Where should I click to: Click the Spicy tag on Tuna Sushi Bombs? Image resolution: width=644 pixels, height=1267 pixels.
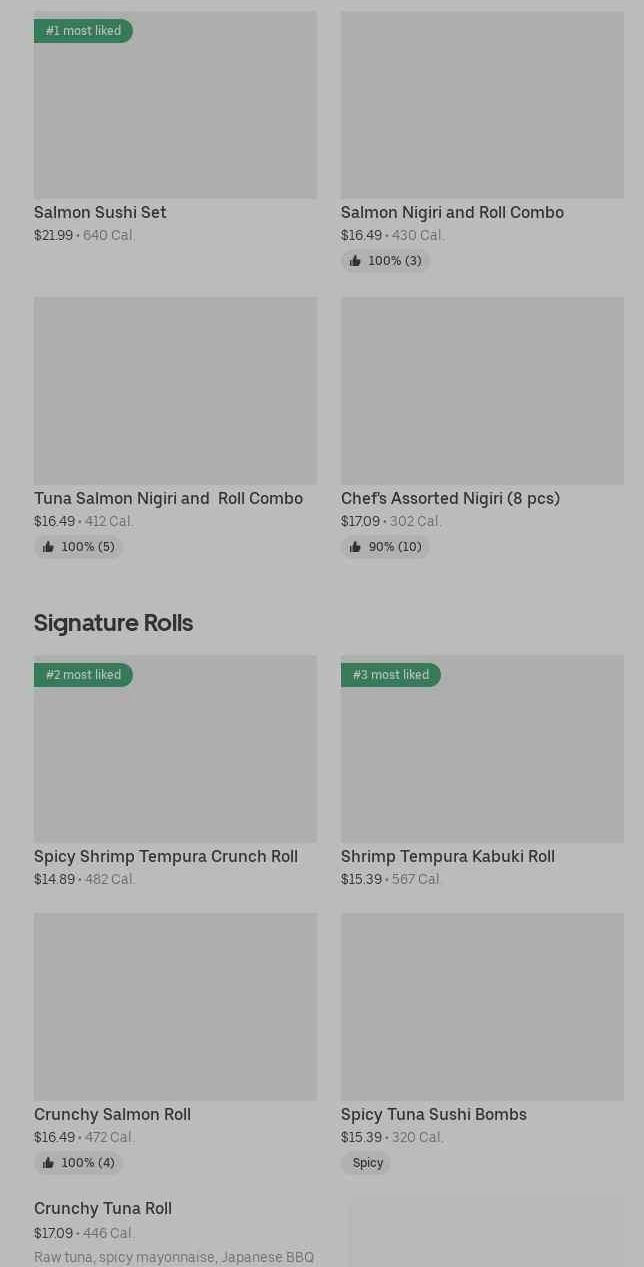[367, 1163]
